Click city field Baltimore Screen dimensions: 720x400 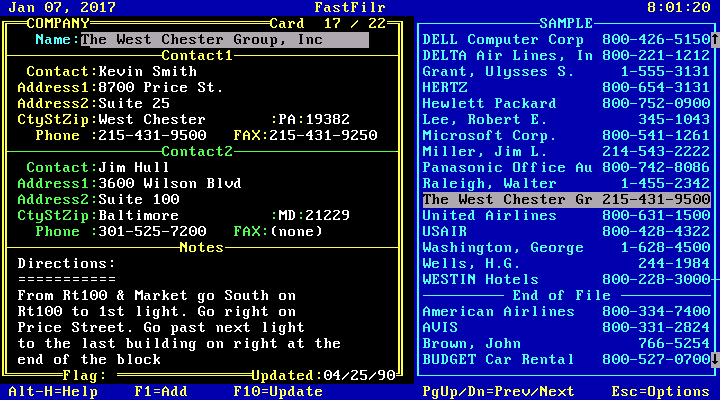(139, 215)
